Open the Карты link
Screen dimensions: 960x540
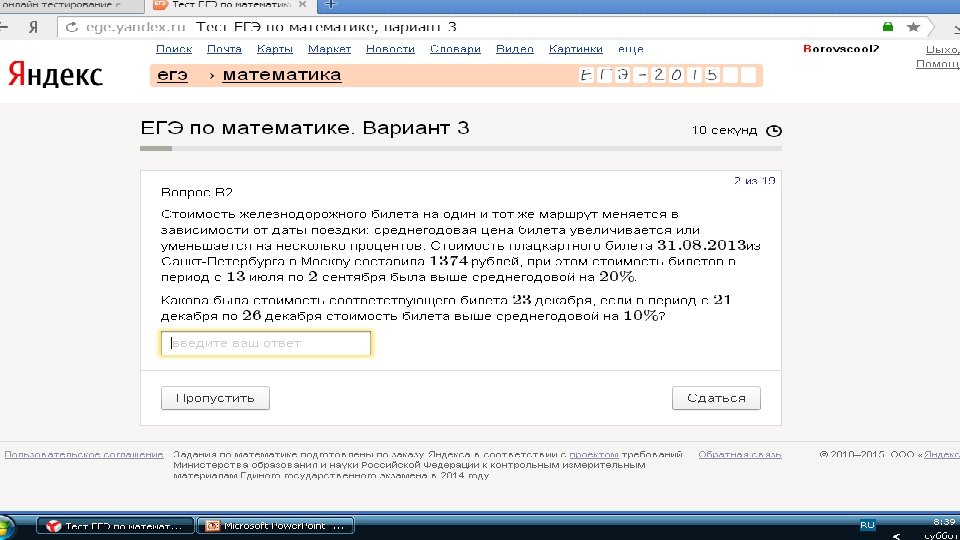pyautogui.click(x=274, y=49)
